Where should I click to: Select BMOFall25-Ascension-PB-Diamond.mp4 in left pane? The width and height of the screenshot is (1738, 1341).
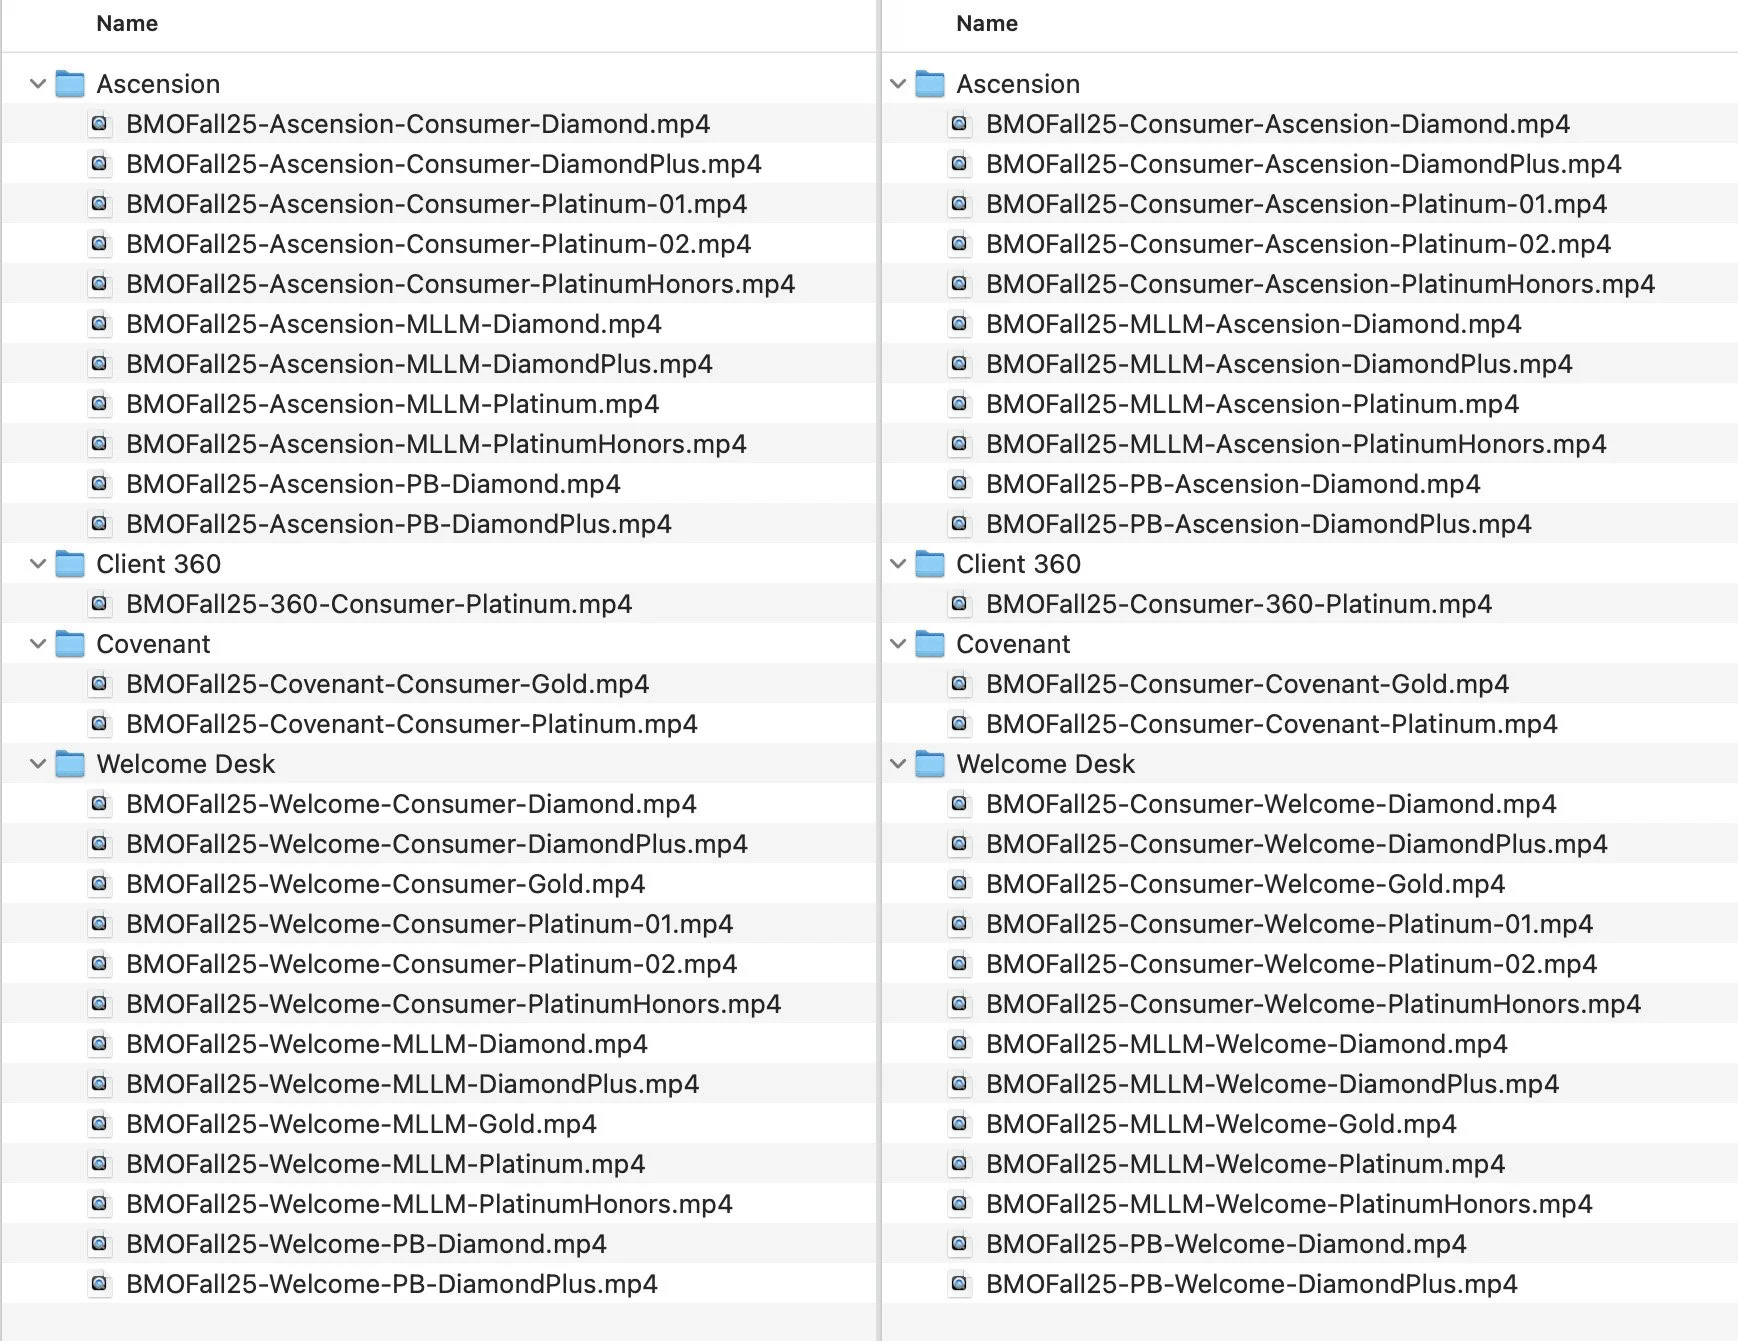click(372, 483)
